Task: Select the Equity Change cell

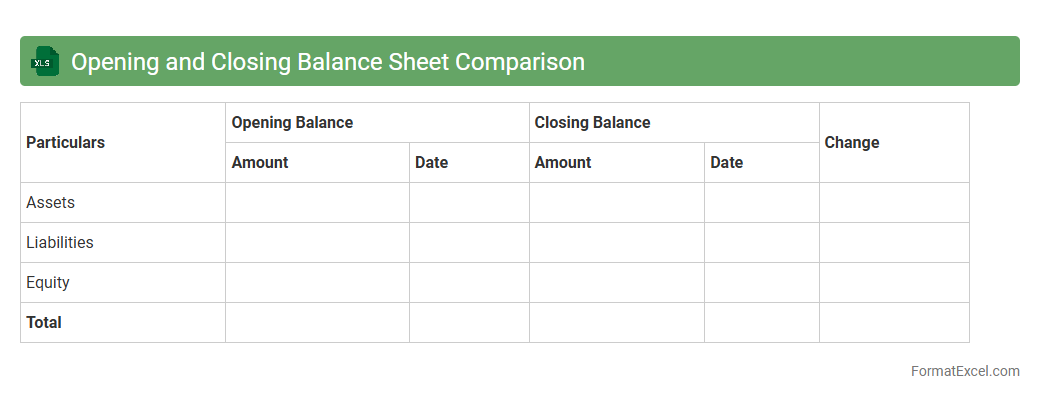Action: pos(894,283)
